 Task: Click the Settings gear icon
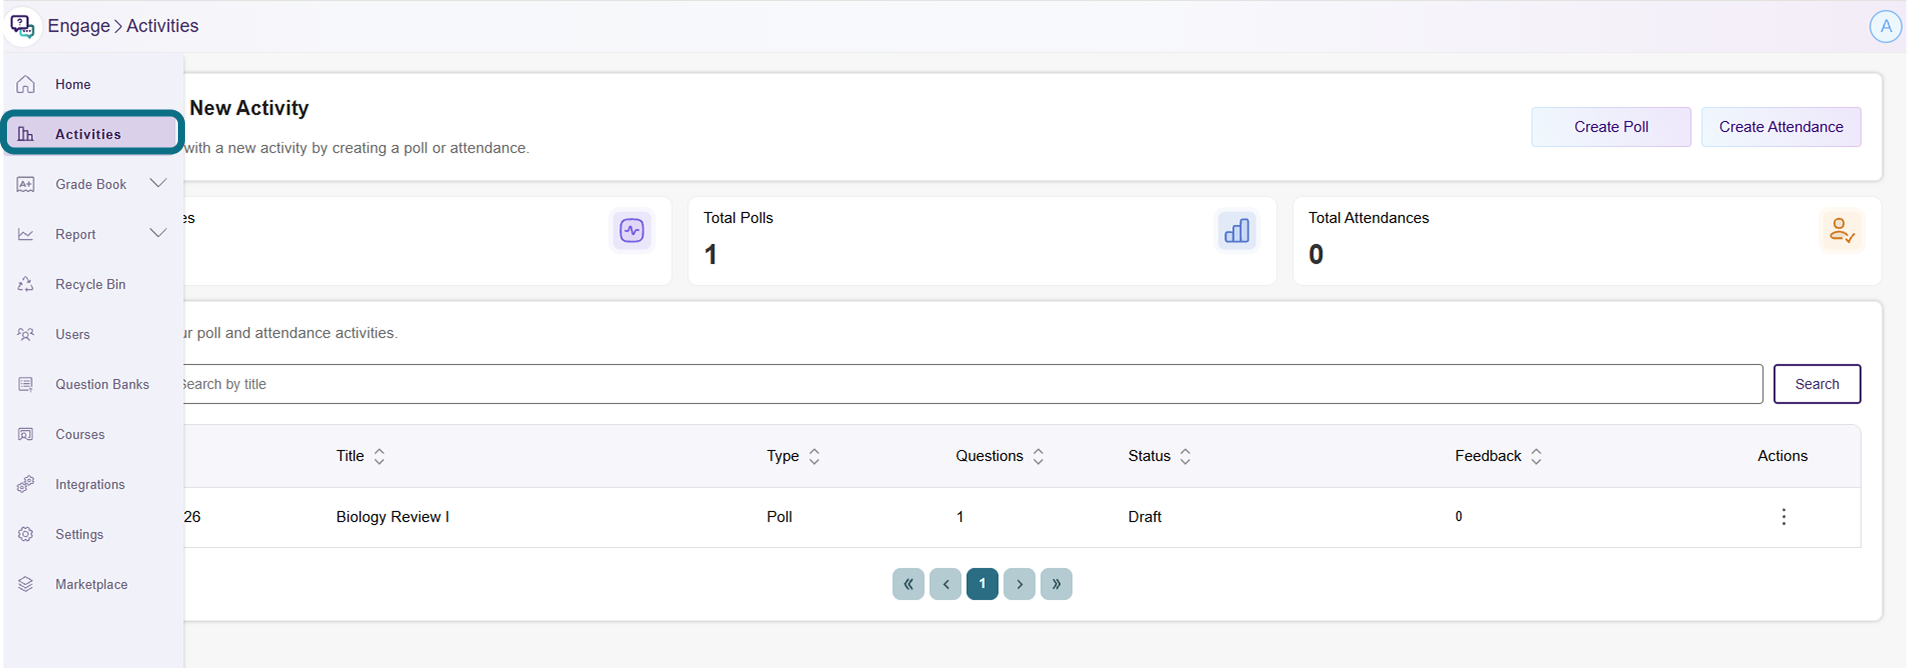(x=26, y=534)
